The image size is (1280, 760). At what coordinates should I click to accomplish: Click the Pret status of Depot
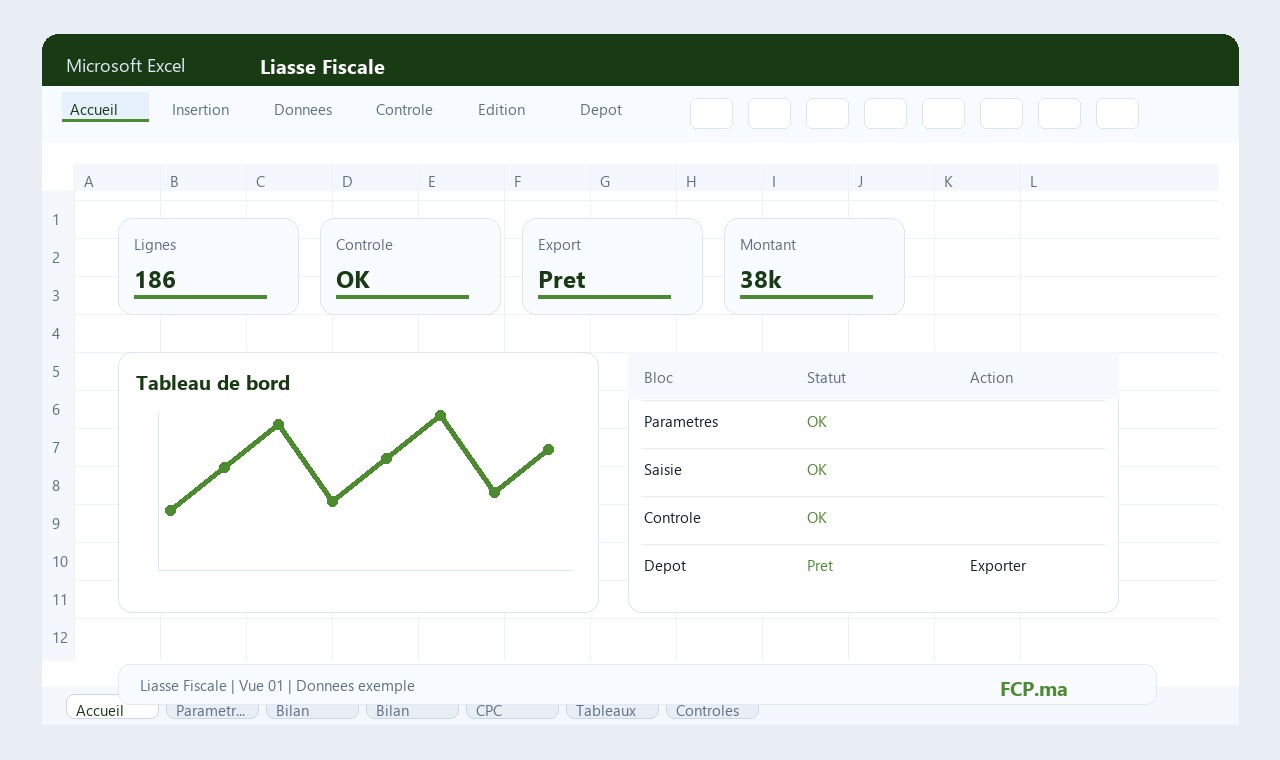tap(820, 566)
